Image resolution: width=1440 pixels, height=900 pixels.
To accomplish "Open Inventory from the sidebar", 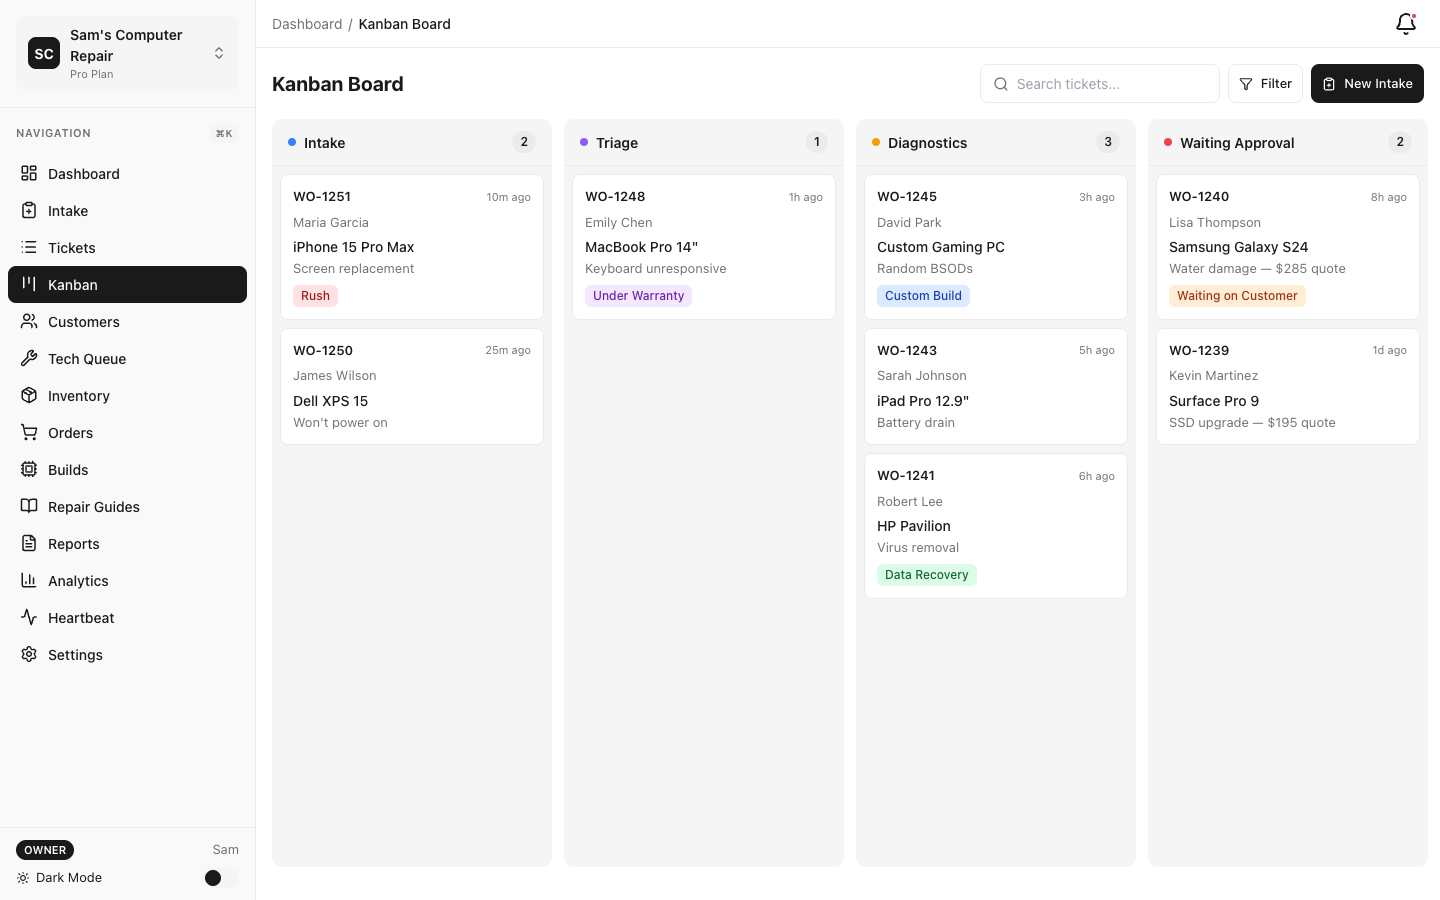I will (78, 395).
